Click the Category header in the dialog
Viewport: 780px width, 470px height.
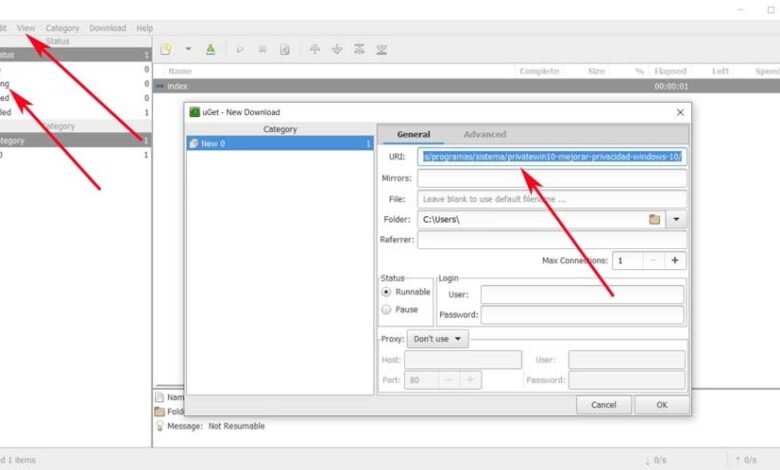(x=280, y=129)
